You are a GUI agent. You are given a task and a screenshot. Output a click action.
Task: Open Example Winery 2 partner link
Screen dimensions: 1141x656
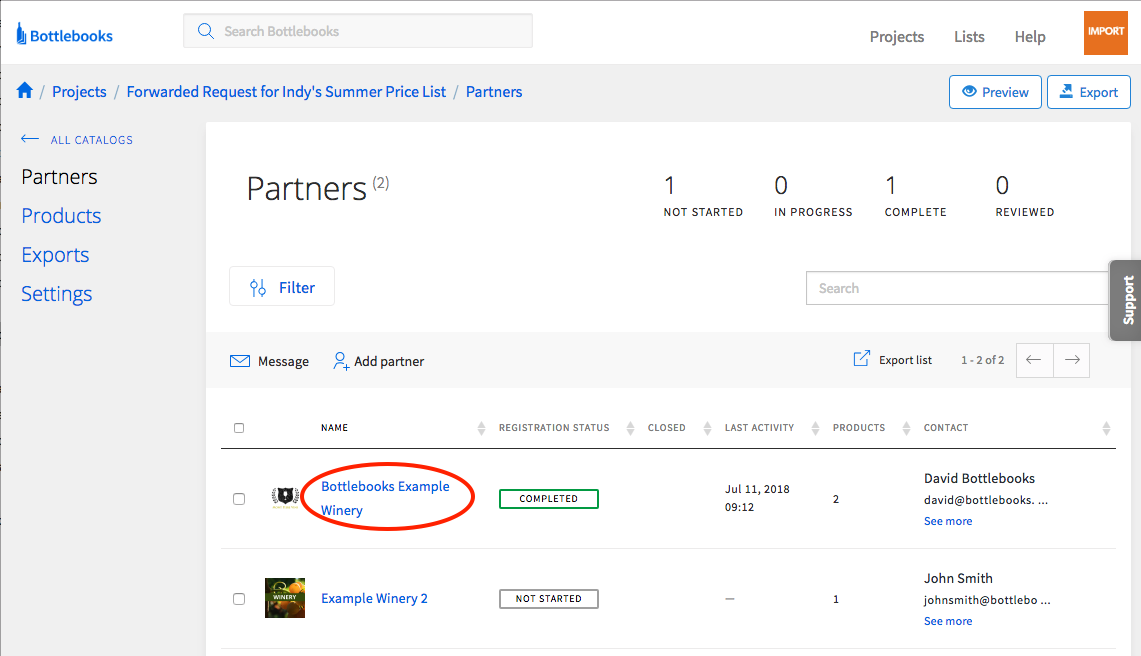[374, 598]
